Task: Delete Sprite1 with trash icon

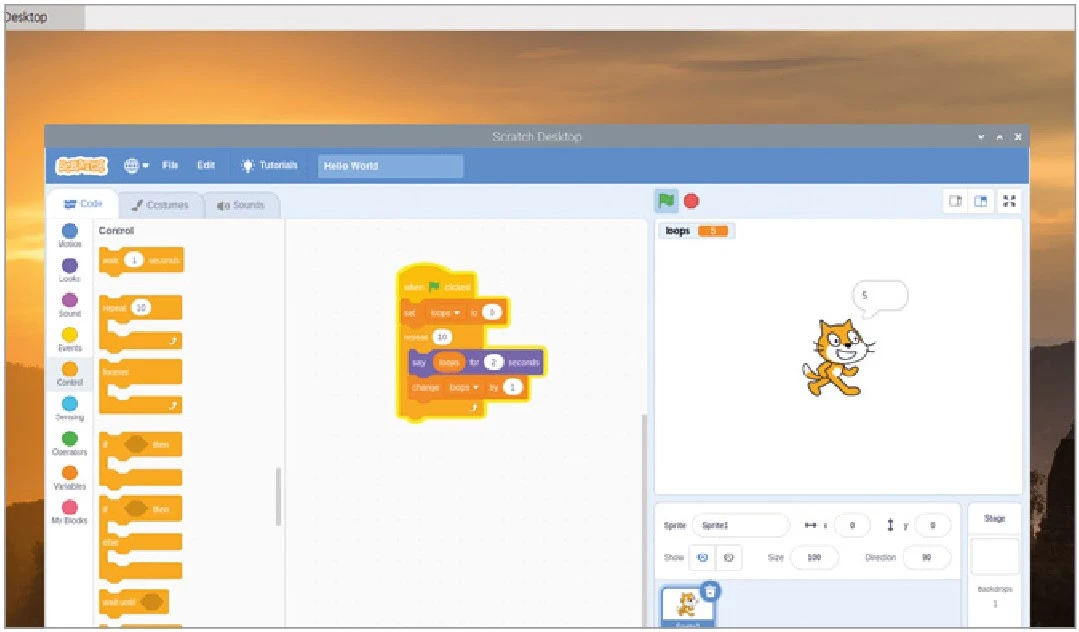Action: point(710,591)
